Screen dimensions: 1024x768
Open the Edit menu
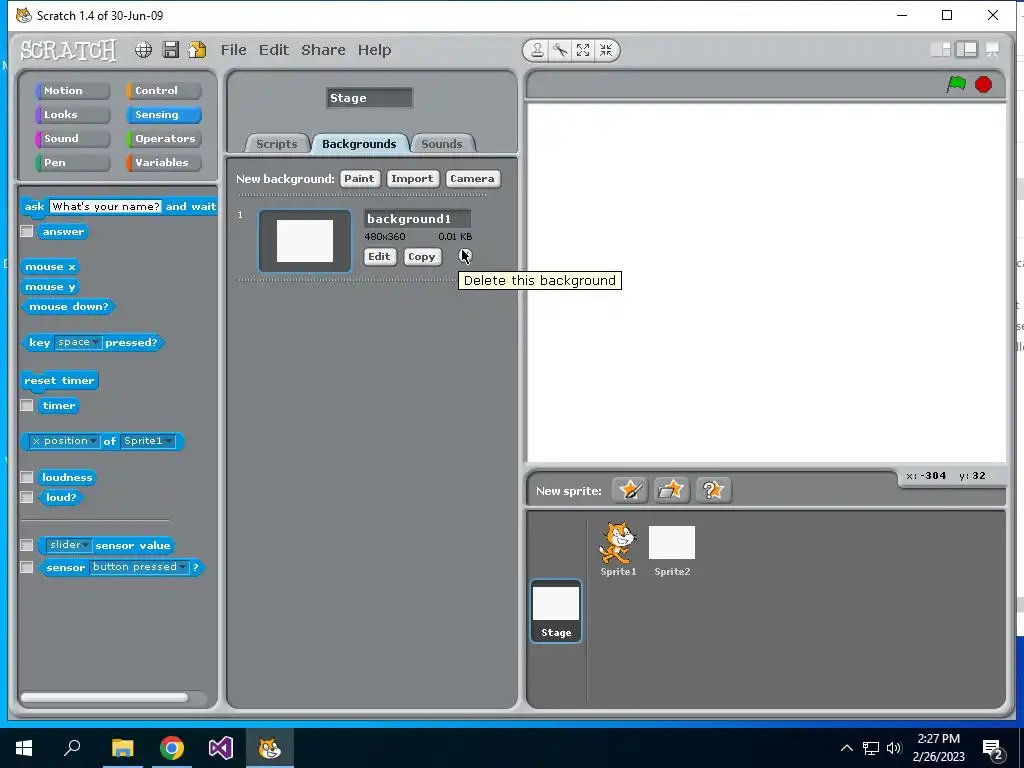274,50
